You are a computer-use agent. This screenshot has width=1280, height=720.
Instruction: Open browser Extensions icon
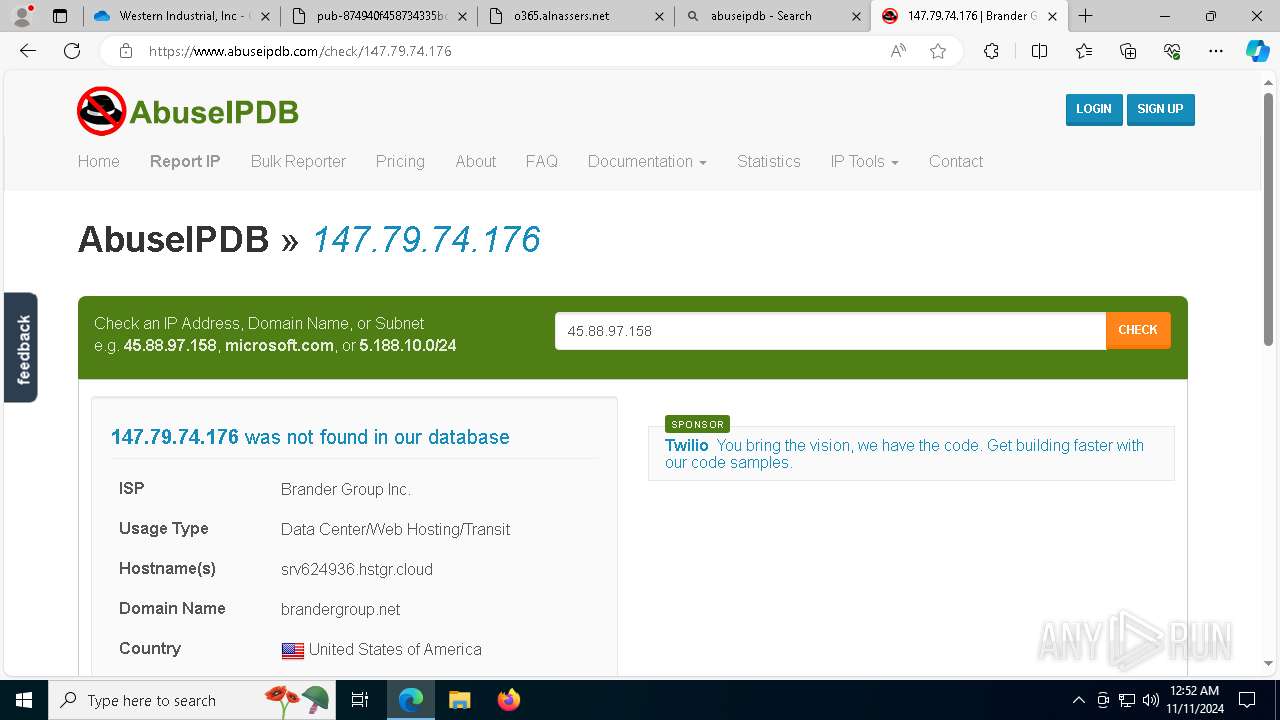point(991,51)
